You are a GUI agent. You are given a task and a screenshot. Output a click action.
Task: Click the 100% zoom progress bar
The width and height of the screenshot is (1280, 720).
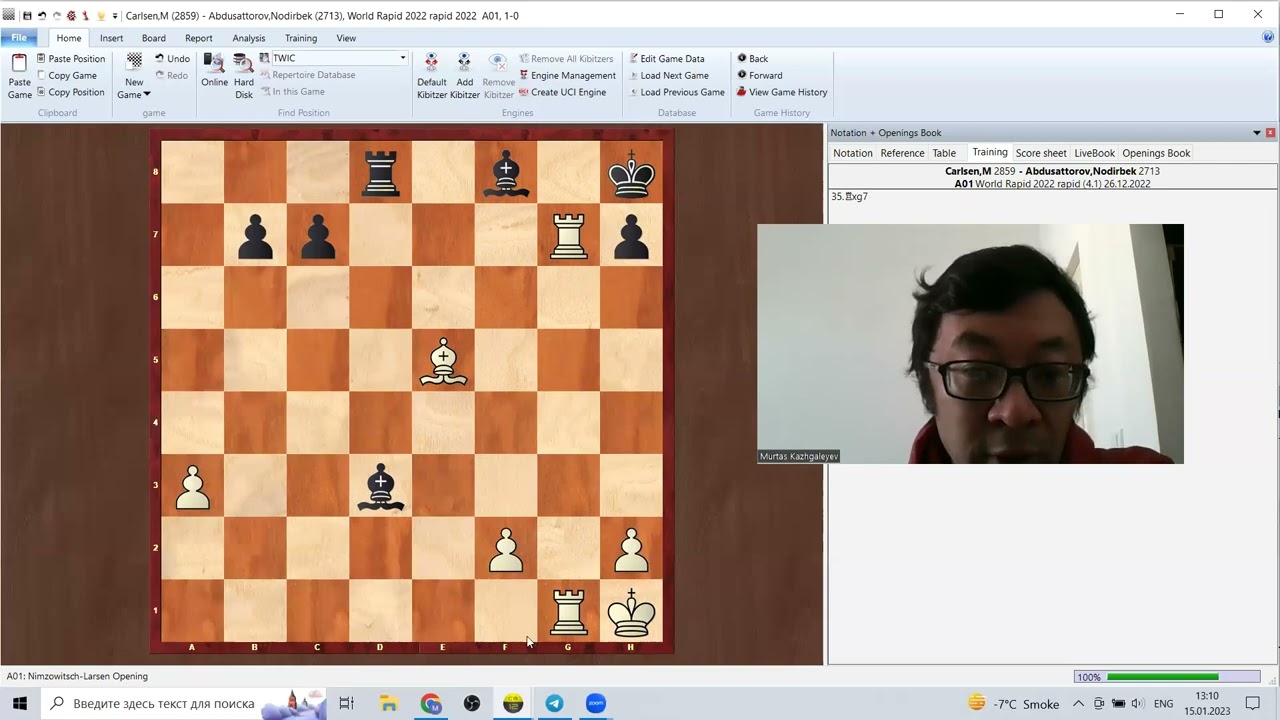pos(1165,677)
